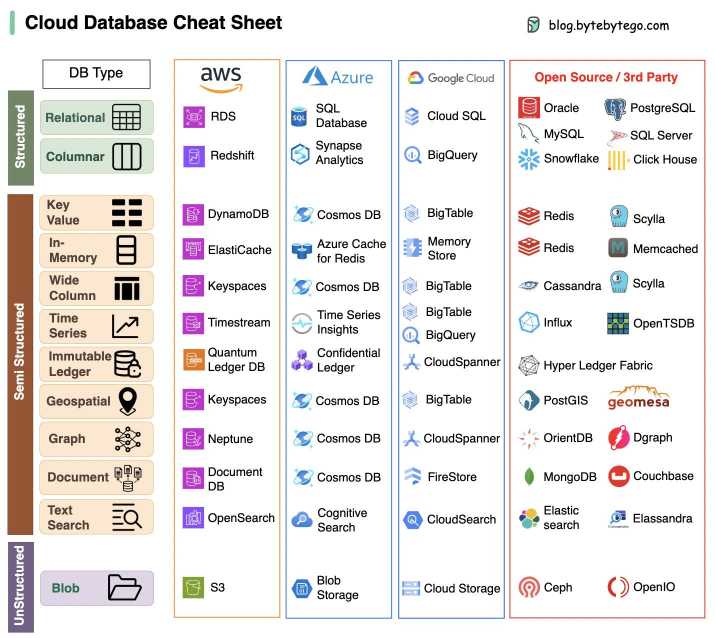
Task: Click the Dgraph icon
Action: (618, 438)
